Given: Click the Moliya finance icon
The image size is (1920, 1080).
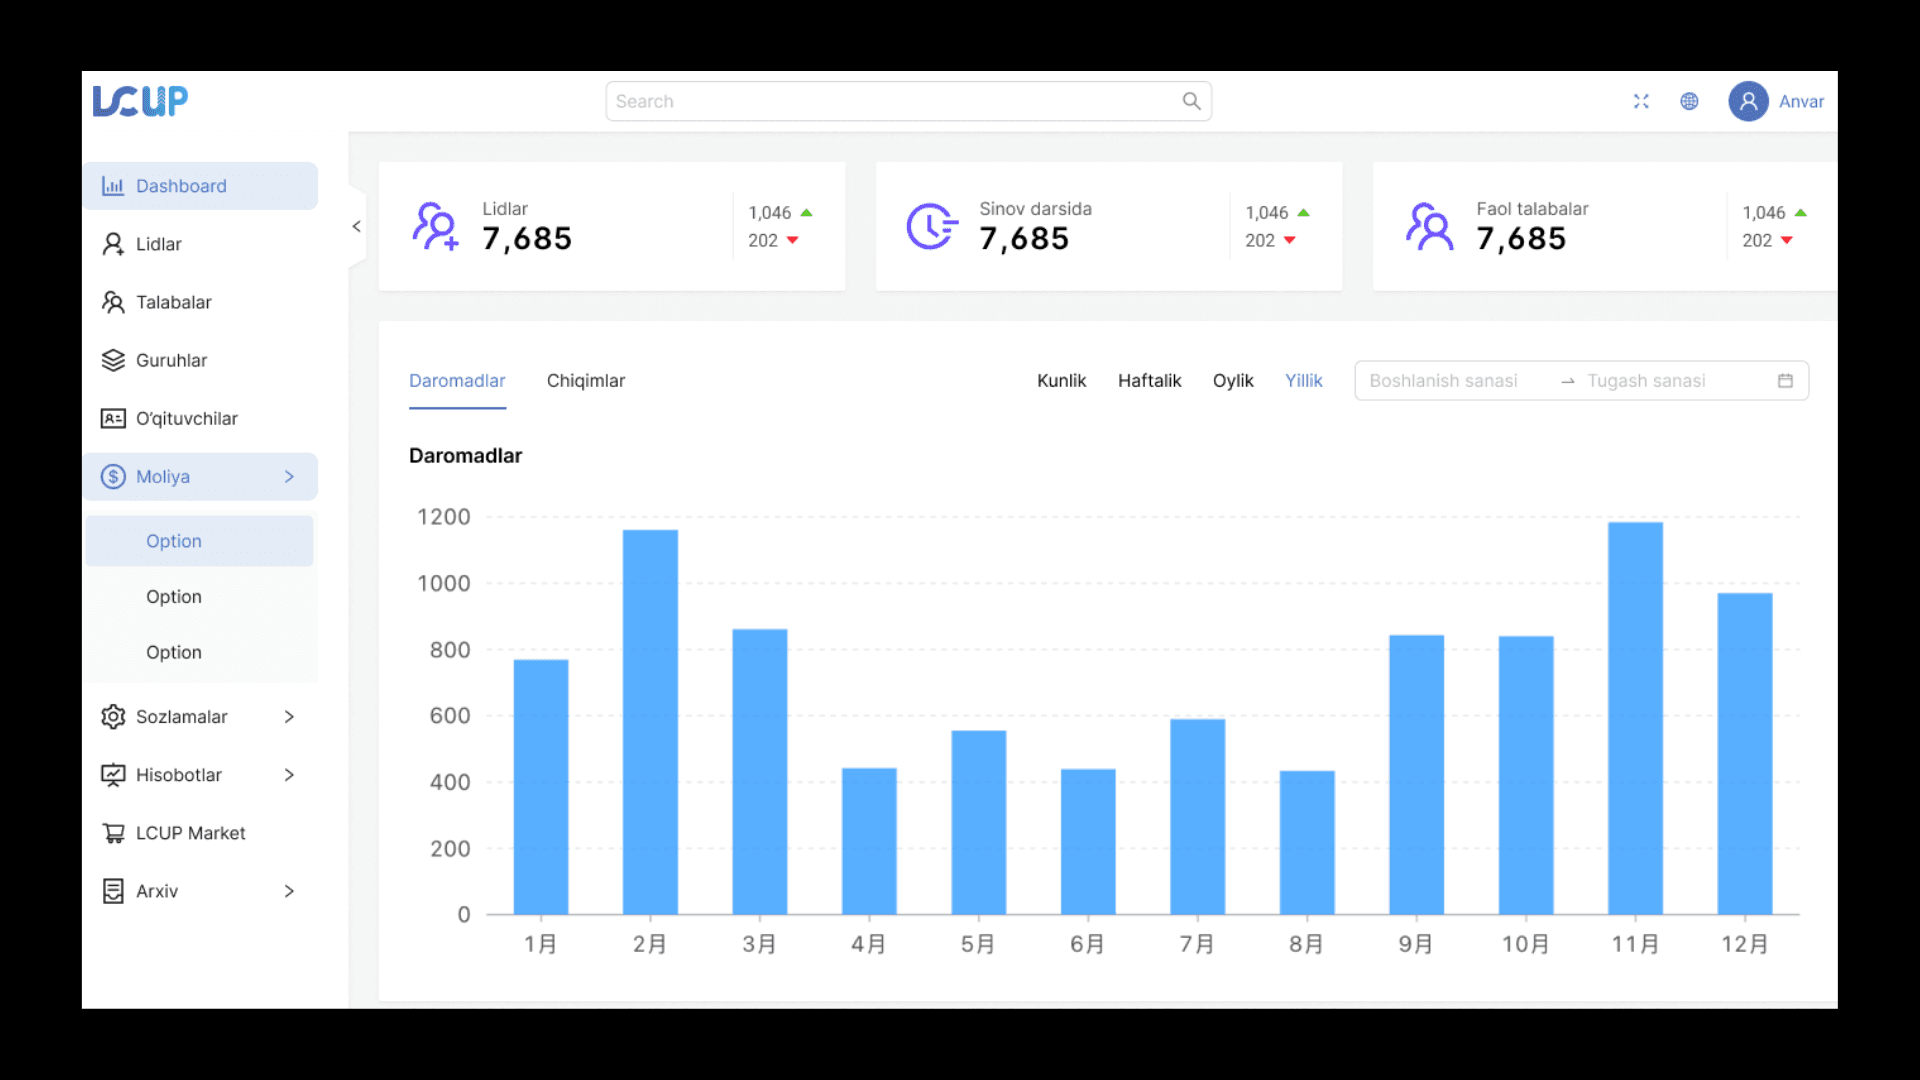Looking at the screenshot, I should (x=113, y=476).
